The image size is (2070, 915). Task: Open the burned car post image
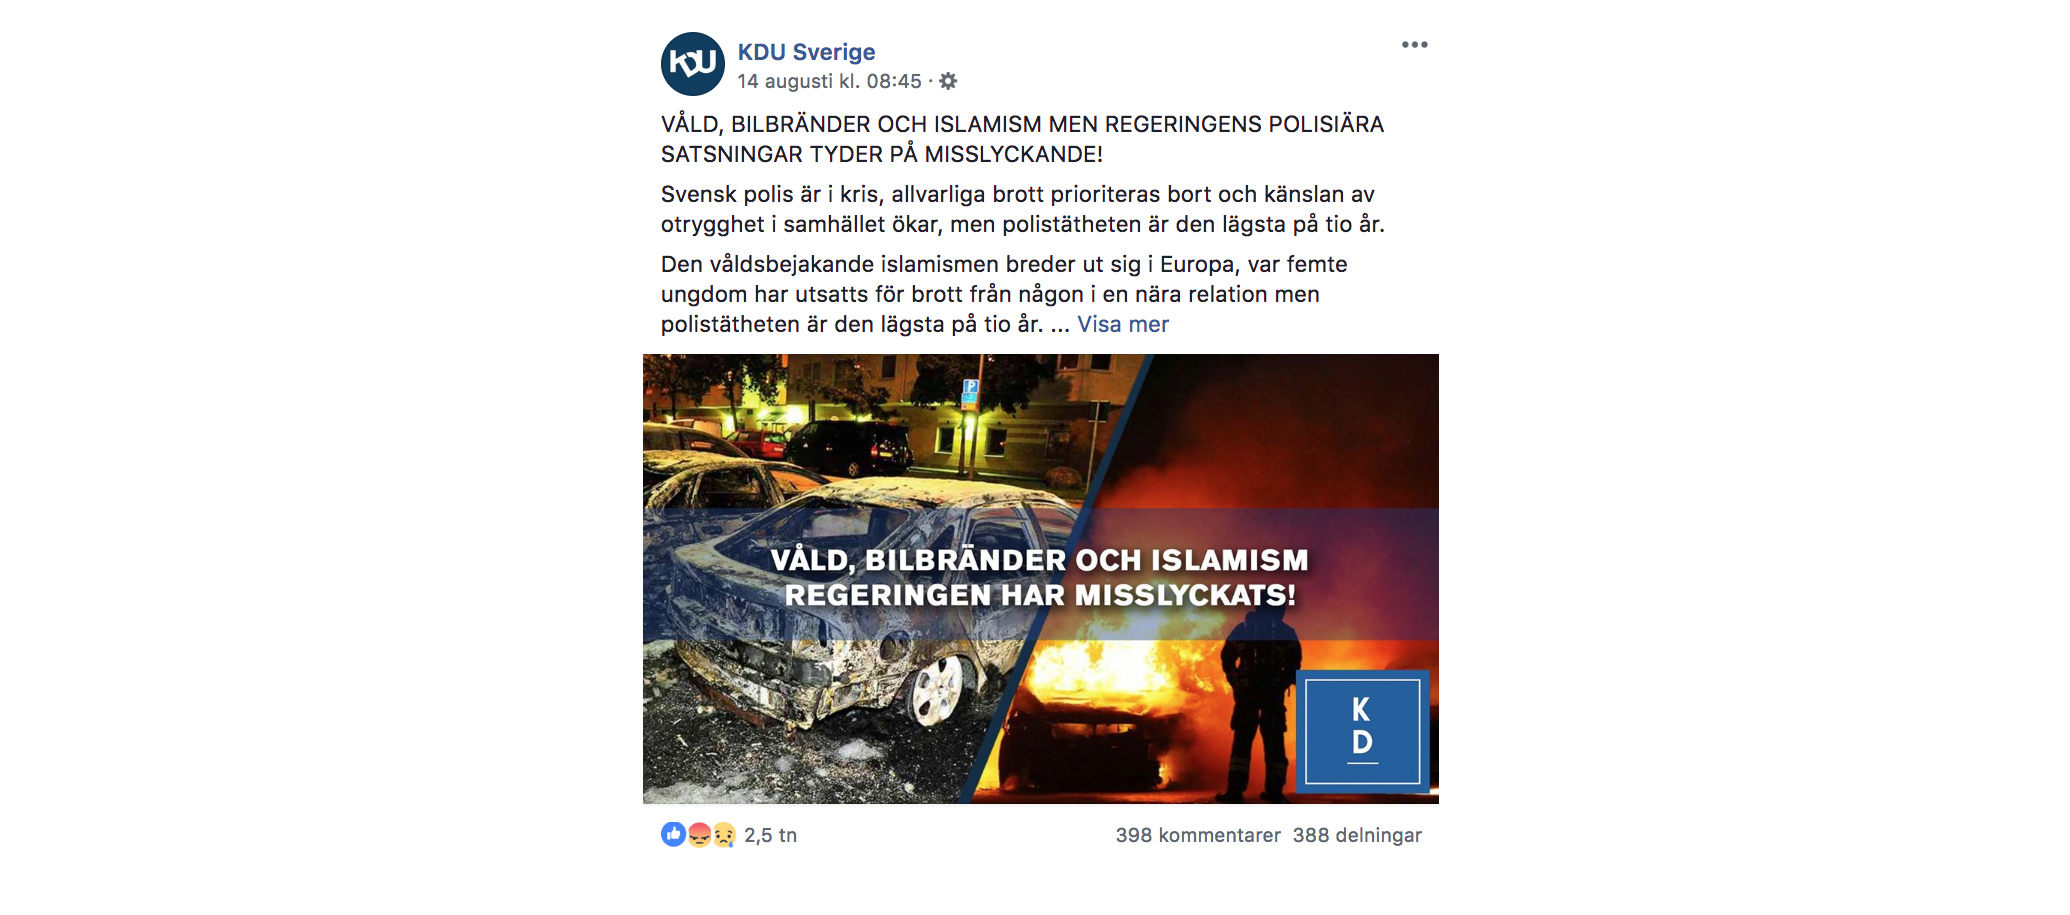(x=1040, y=579)
